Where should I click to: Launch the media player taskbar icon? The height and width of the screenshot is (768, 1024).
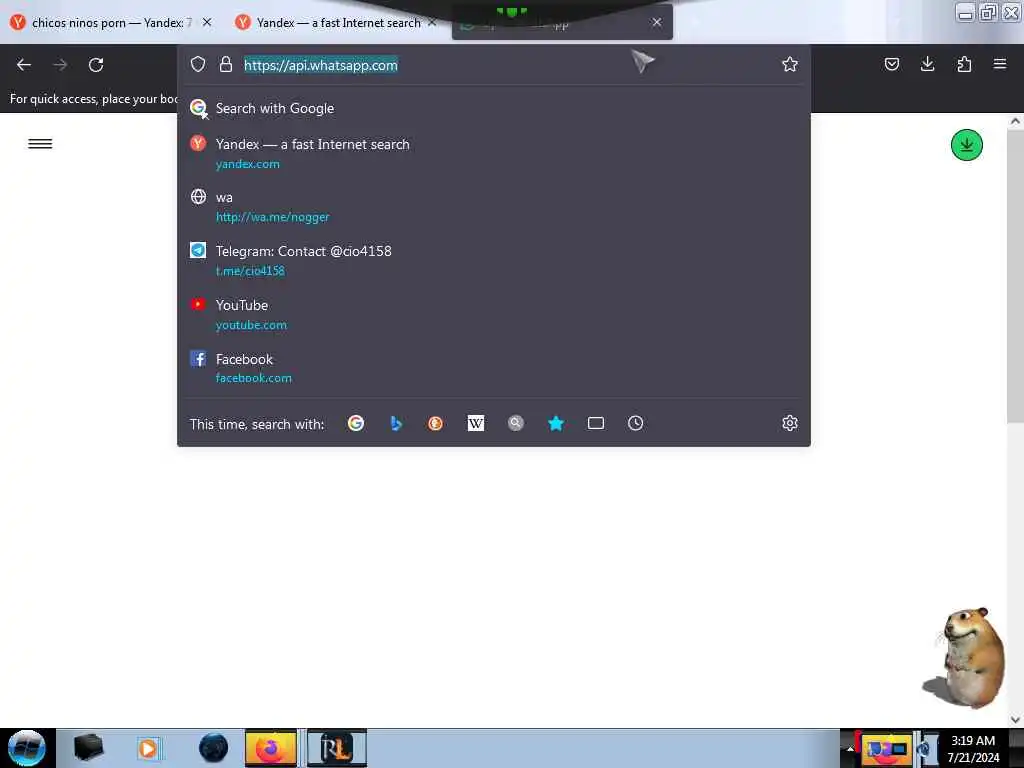click(x=148, y=748)
